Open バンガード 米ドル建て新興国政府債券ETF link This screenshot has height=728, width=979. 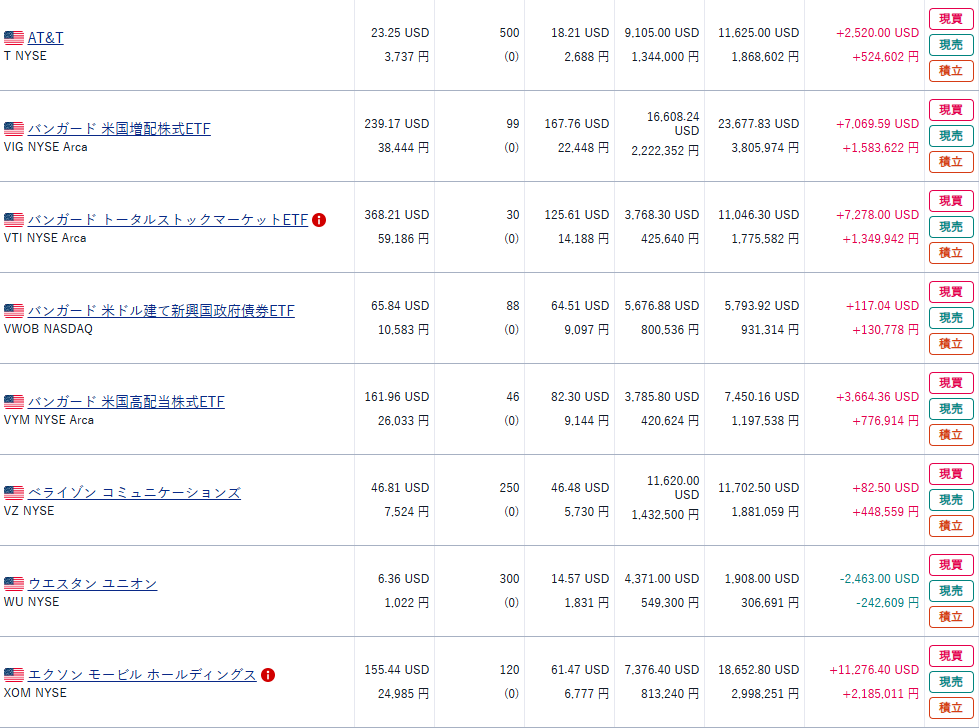click(161, 311)
